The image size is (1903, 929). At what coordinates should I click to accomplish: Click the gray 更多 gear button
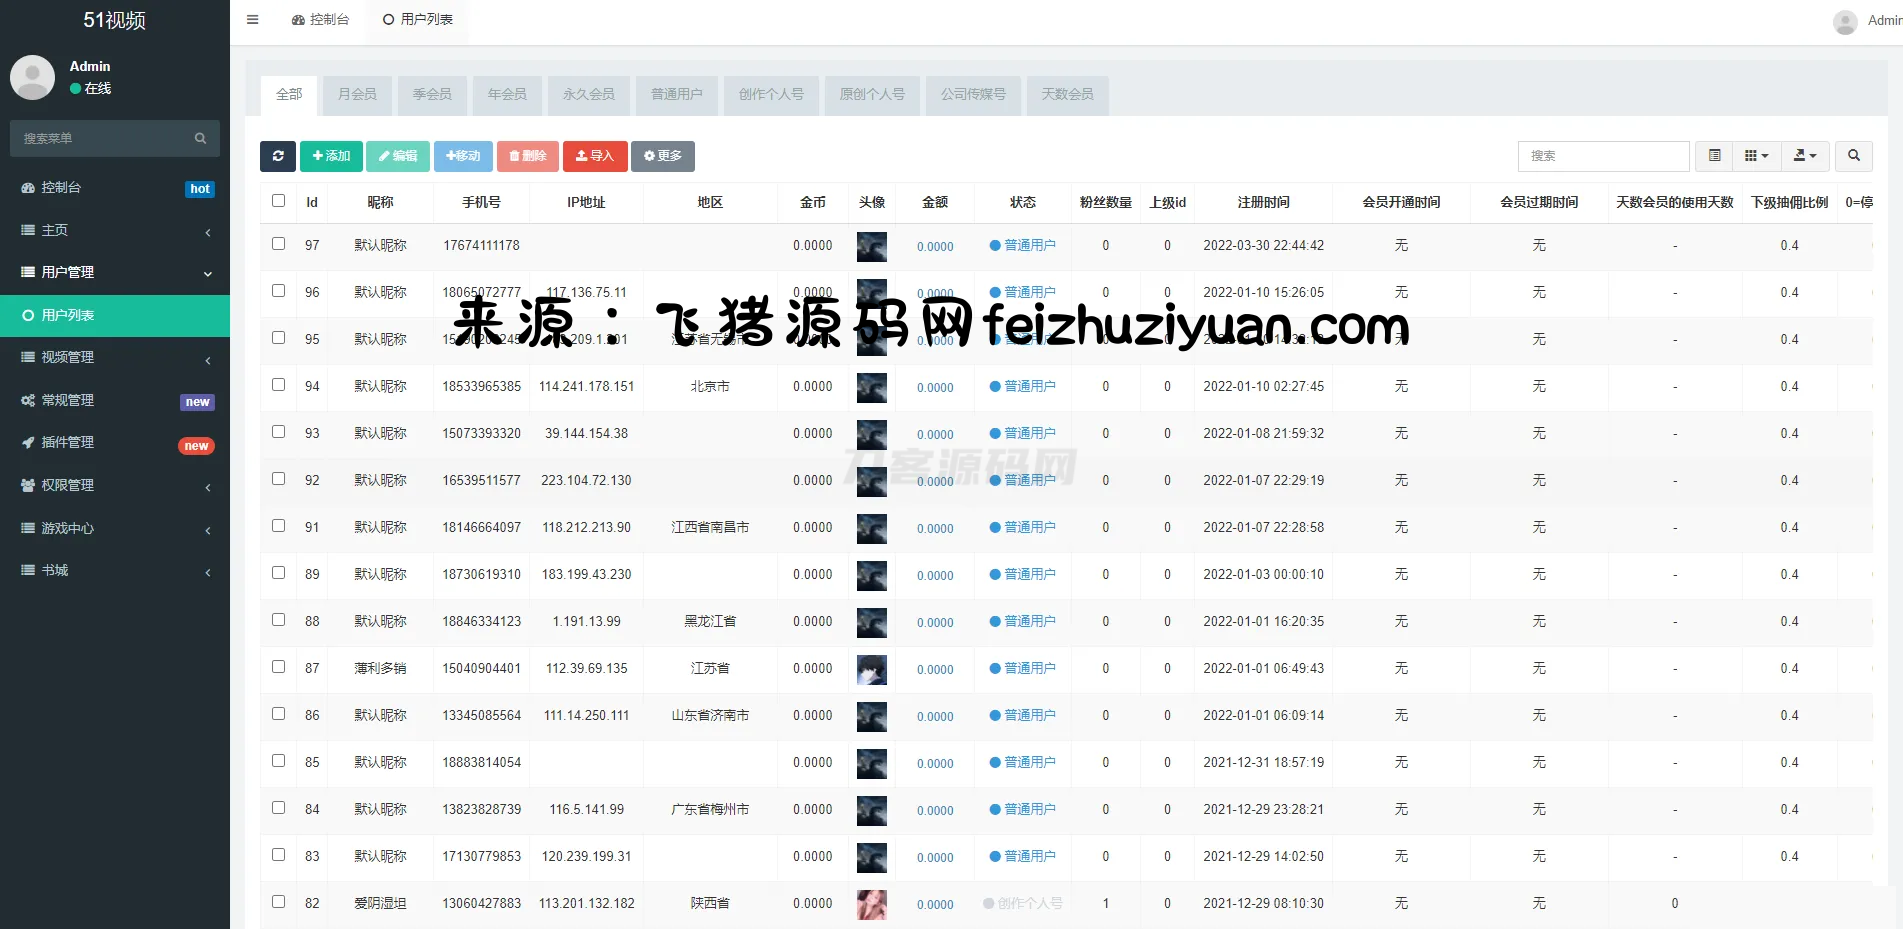(x=662, y=156)
